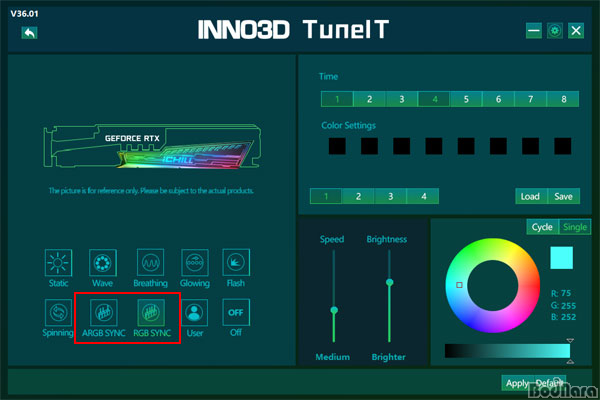The image size is (600, 400).
Task: Select Time slot 5
Action: click(466, 99)
